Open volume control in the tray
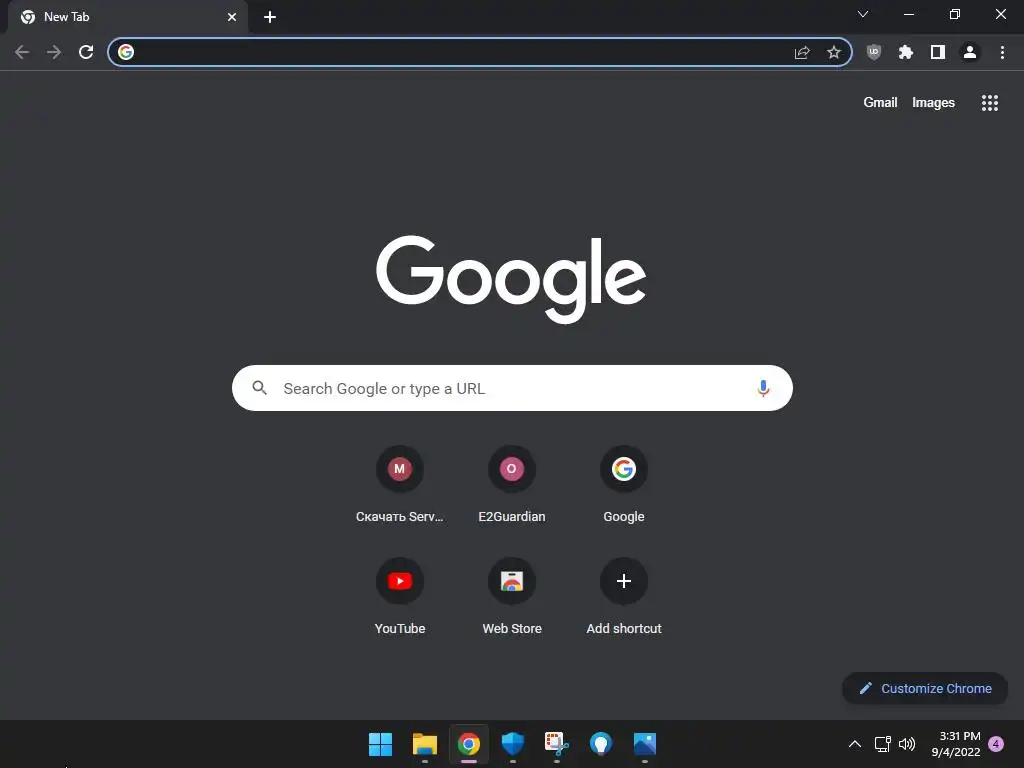 pos(907,744)
